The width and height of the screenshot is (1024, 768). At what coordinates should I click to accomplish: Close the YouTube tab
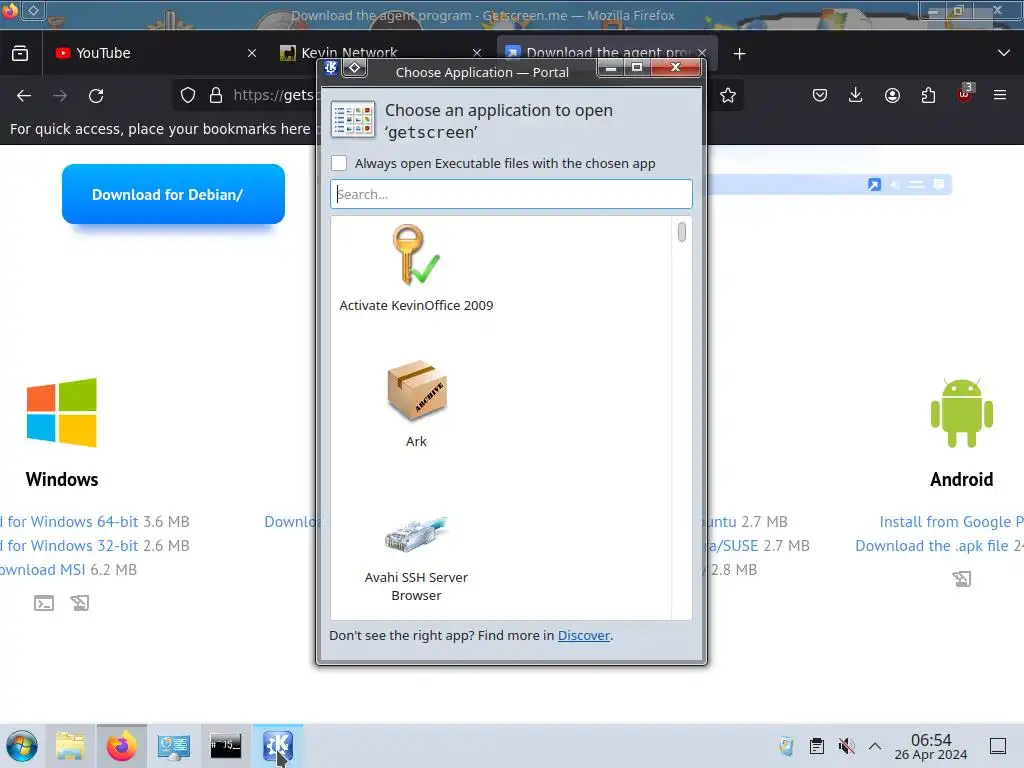(252, 54)
